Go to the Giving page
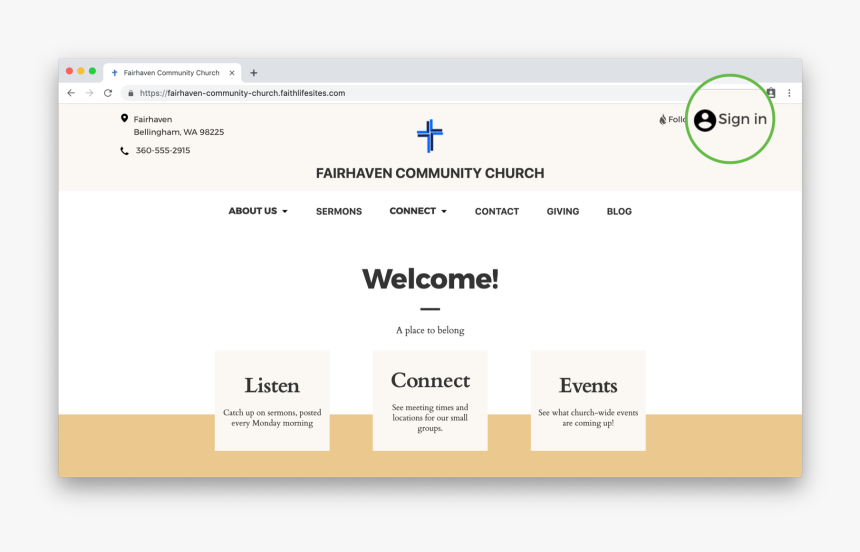Image resolution: width=860 pixels, height=552 pixels. [563, 211]
